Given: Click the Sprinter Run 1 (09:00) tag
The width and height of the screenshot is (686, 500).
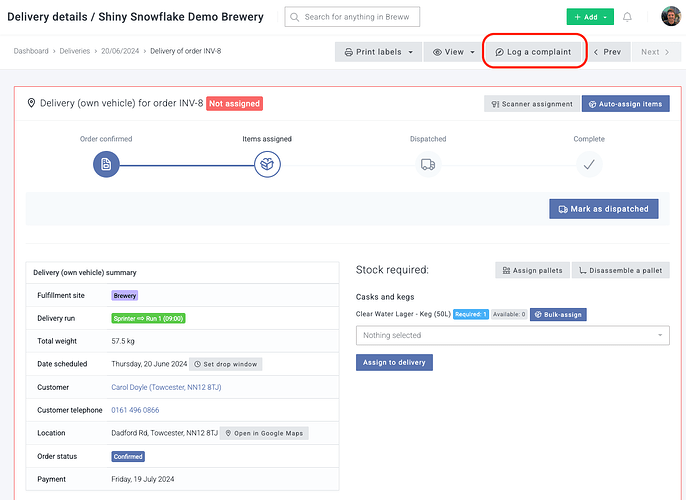Looking at the screenshot, I should [x=148, y=318].
